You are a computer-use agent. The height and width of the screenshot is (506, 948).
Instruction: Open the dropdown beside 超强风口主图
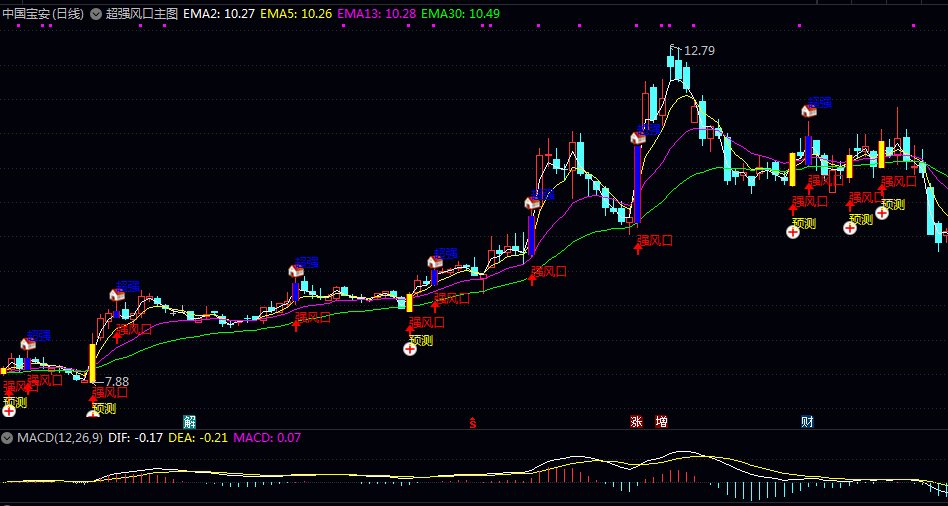(x=96, y=14)
